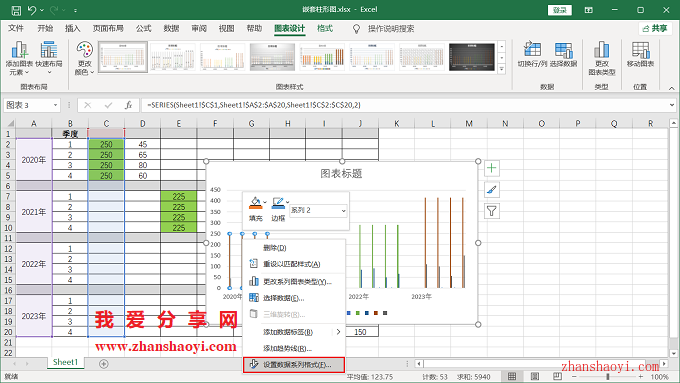Click Move Chart (移动图表) icon
The height and width of the screenshot is (383, 680).
(640, 55)
